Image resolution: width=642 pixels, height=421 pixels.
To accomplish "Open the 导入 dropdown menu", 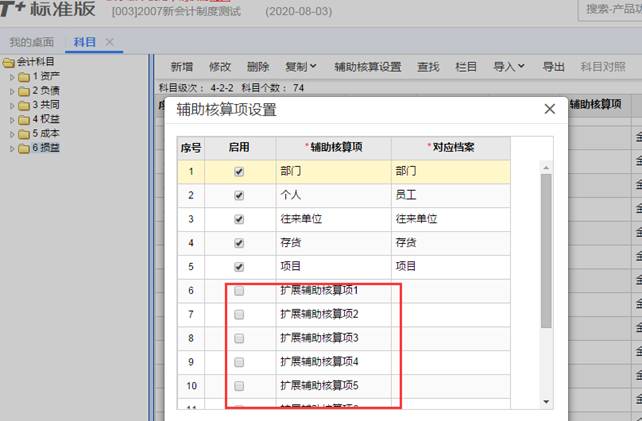I will [x=509, y=67].
